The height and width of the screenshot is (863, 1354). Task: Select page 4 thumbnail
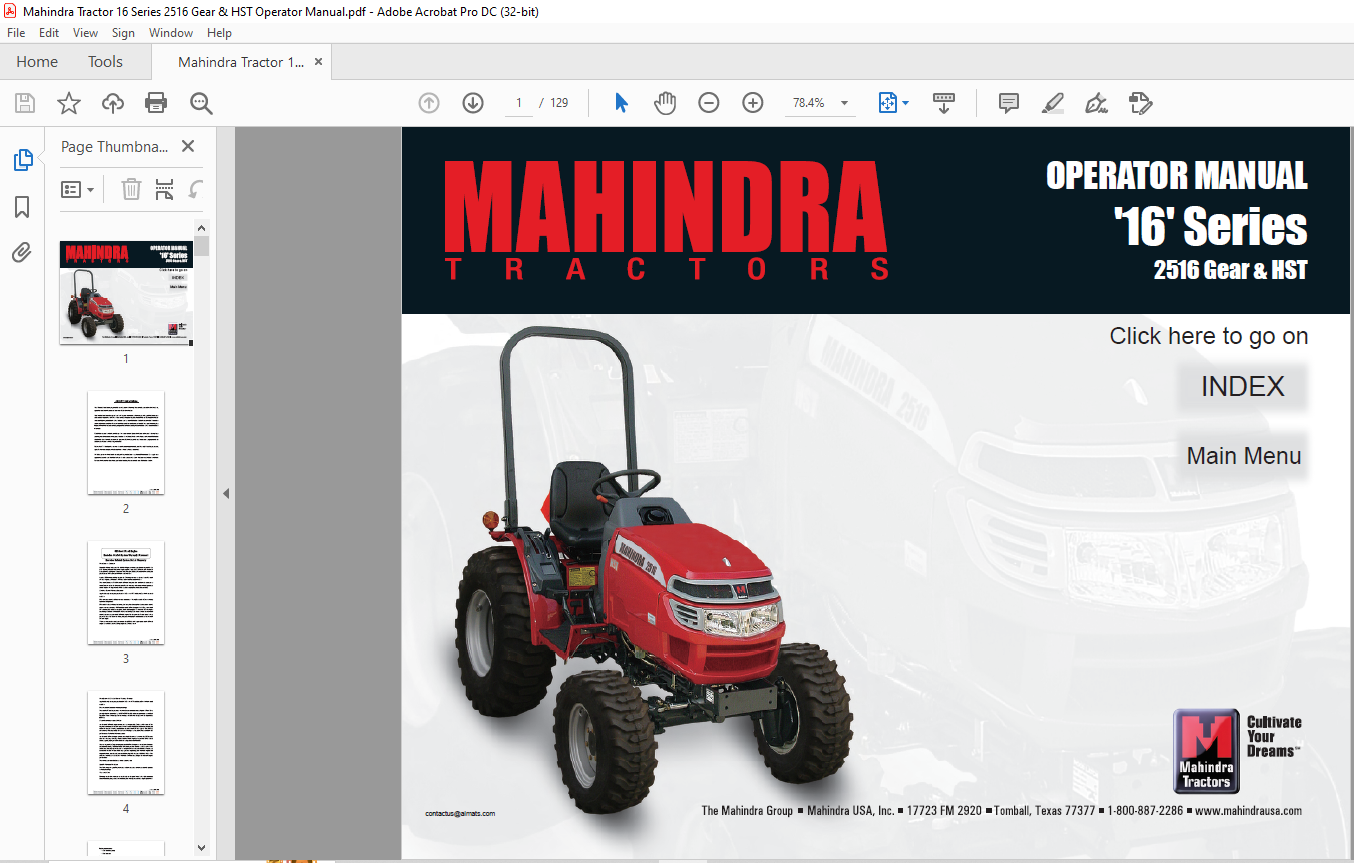point(126,743)
